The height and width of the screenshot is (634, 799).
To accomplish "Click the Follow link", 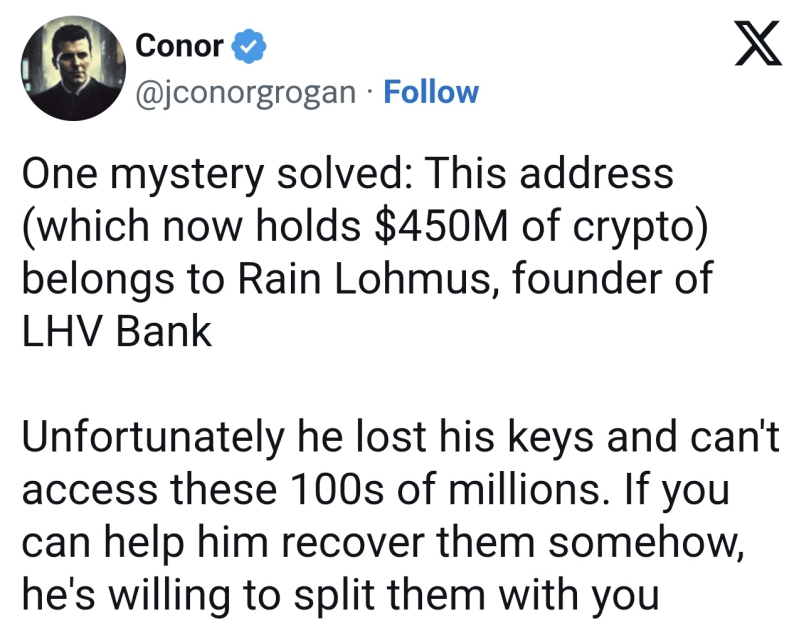I will (431, 92).
